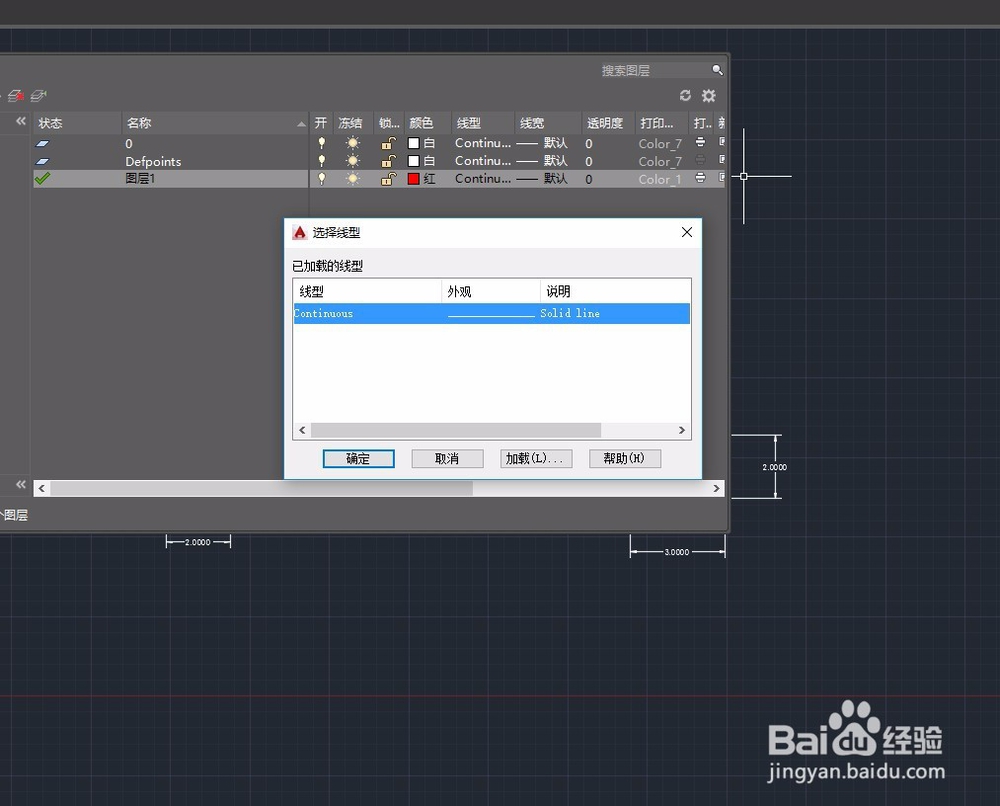This screenshot has width=1000, height=806.
Task: Click the 取消 button
Action: coord(447,458)
